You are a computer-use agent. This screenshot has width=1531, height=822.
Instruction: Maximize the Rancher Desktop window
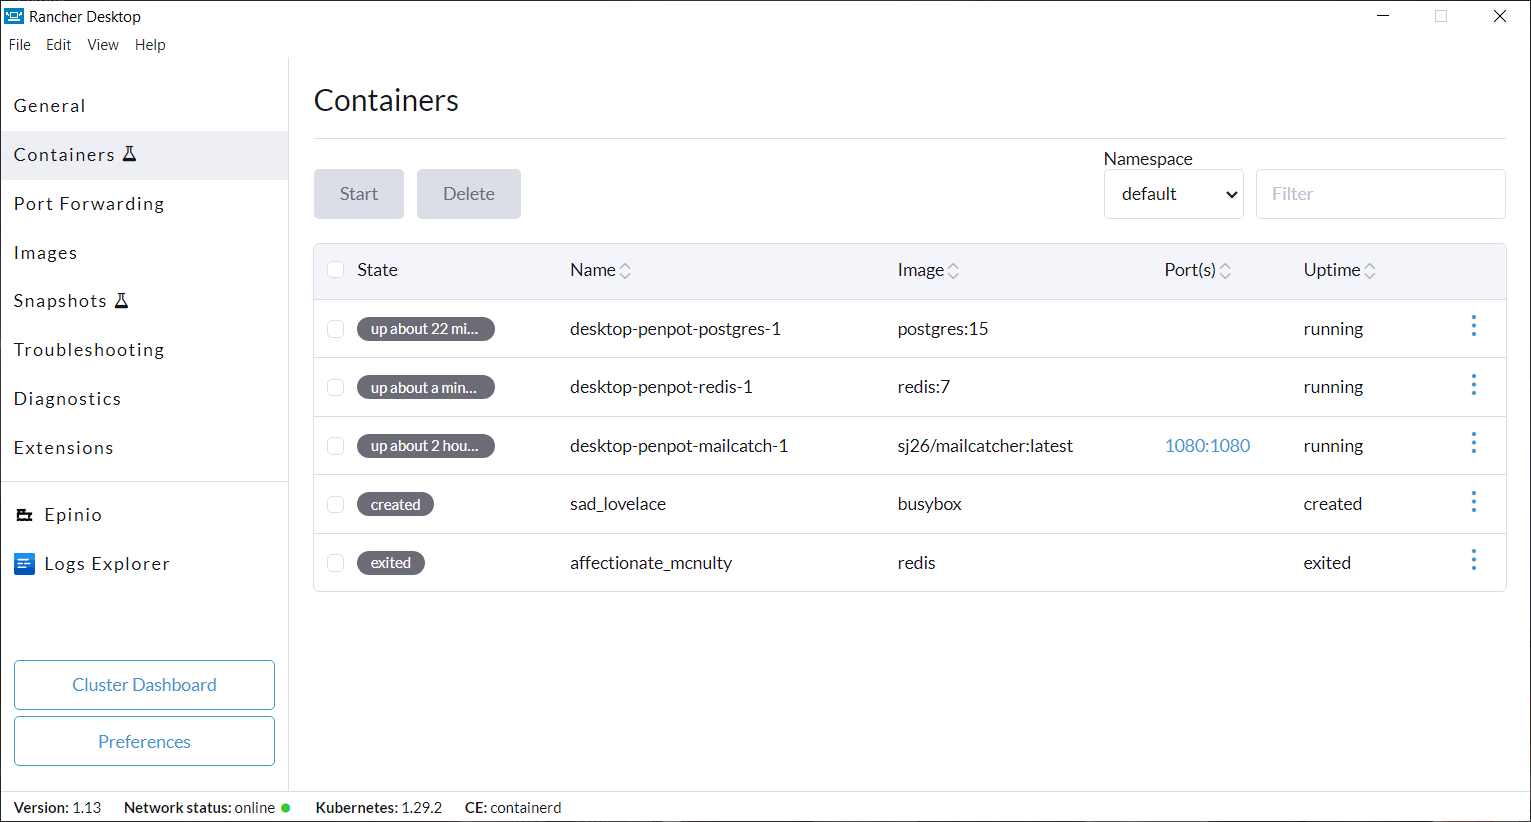(1441, 16)
